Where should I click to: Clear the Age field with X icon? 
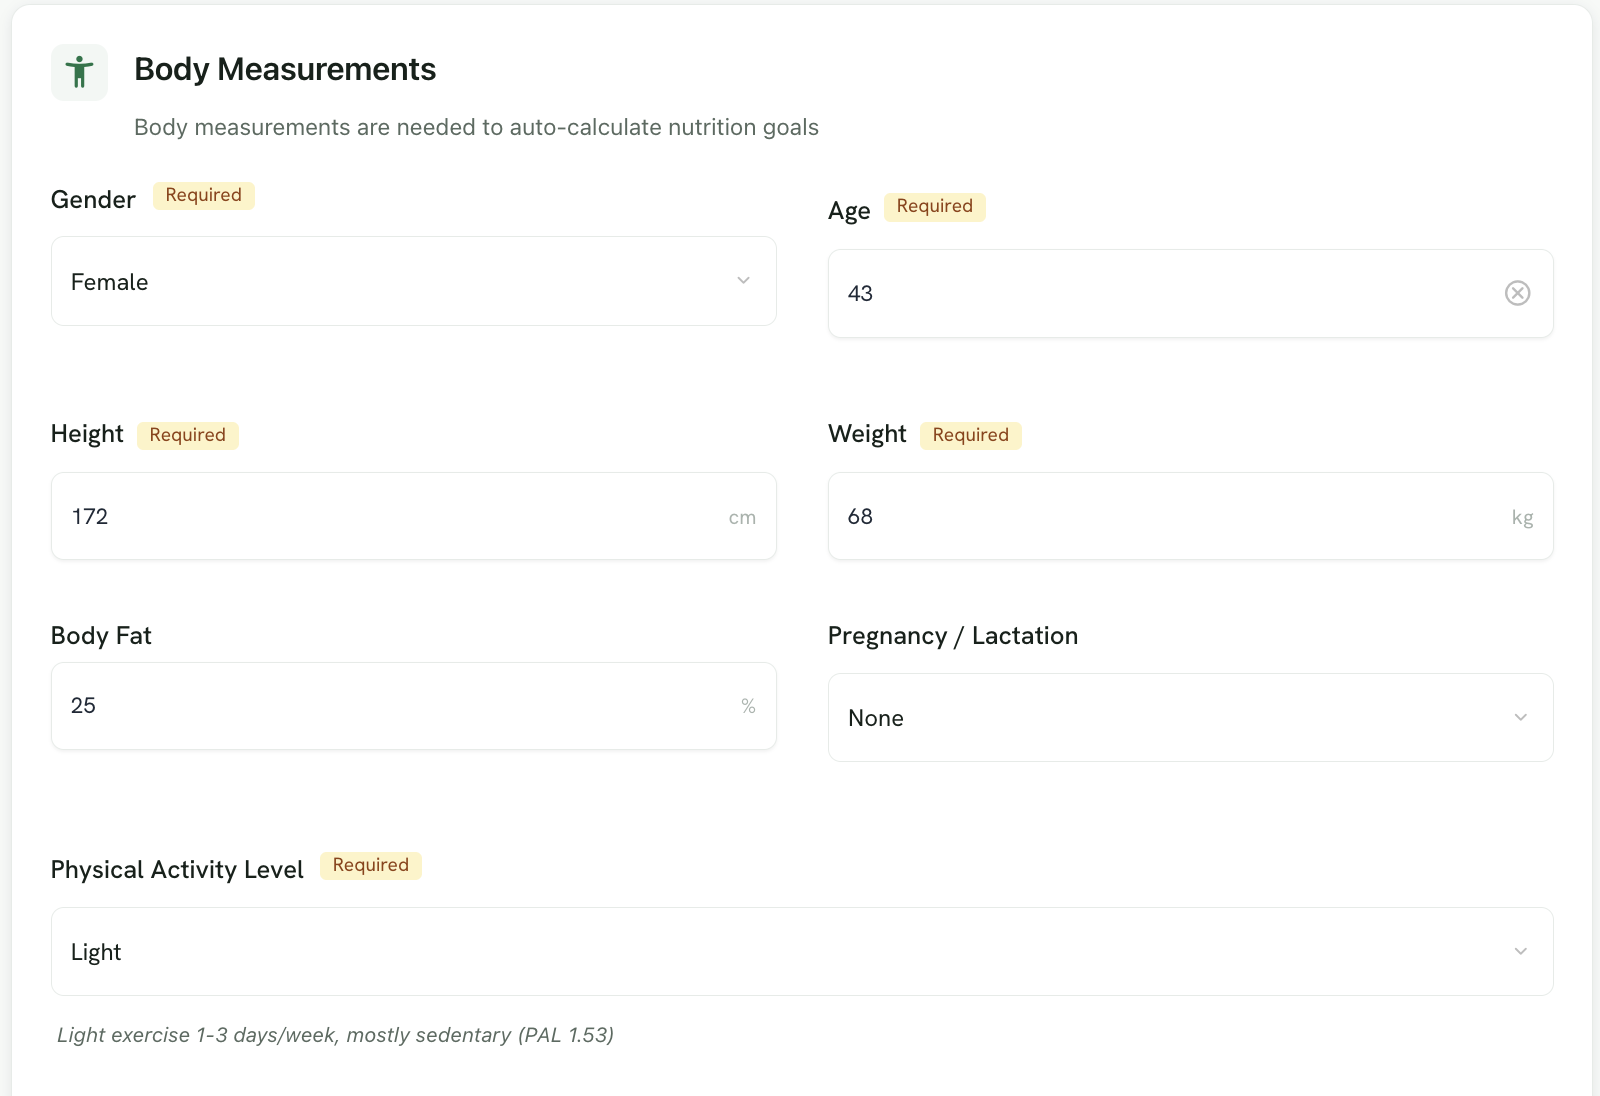click(x=1517, y=293)
